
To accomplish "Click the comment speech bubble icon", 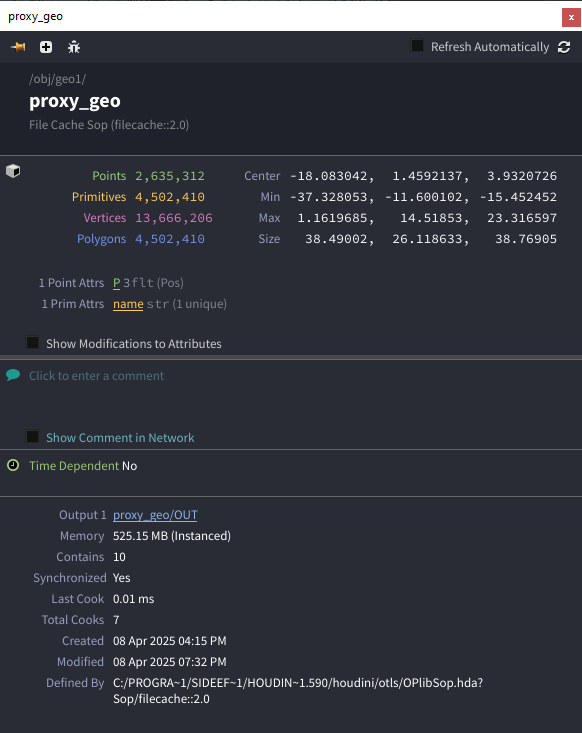I will (13, 375).
